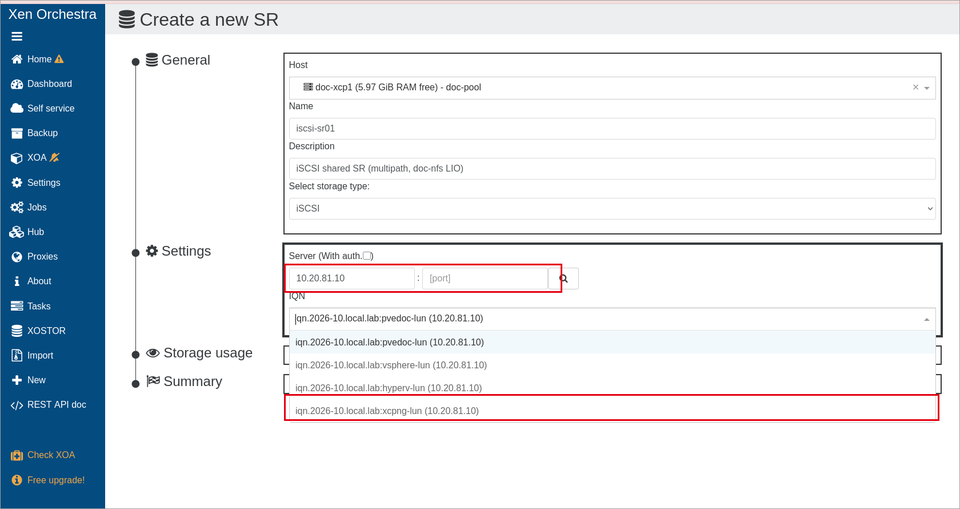Click the Hub cubes icon
The height and width of the screenshot is (509, 960).
click(x=17, y=232)
